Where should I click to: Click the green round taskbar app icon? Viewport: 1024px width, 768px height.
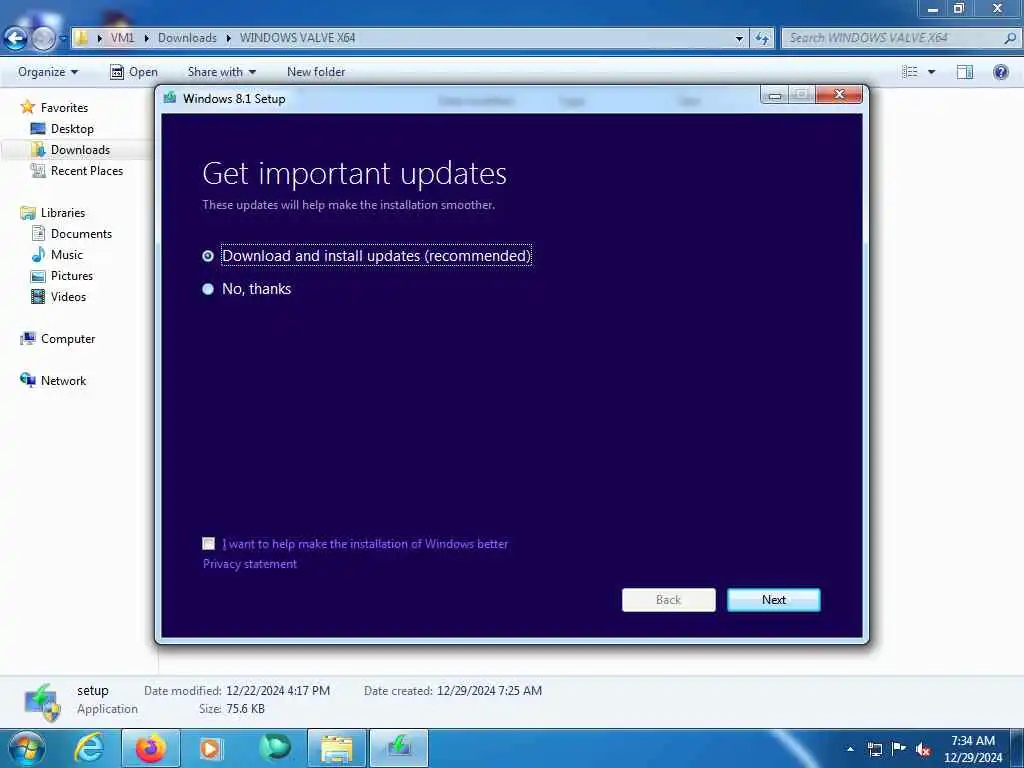point(275,748)
